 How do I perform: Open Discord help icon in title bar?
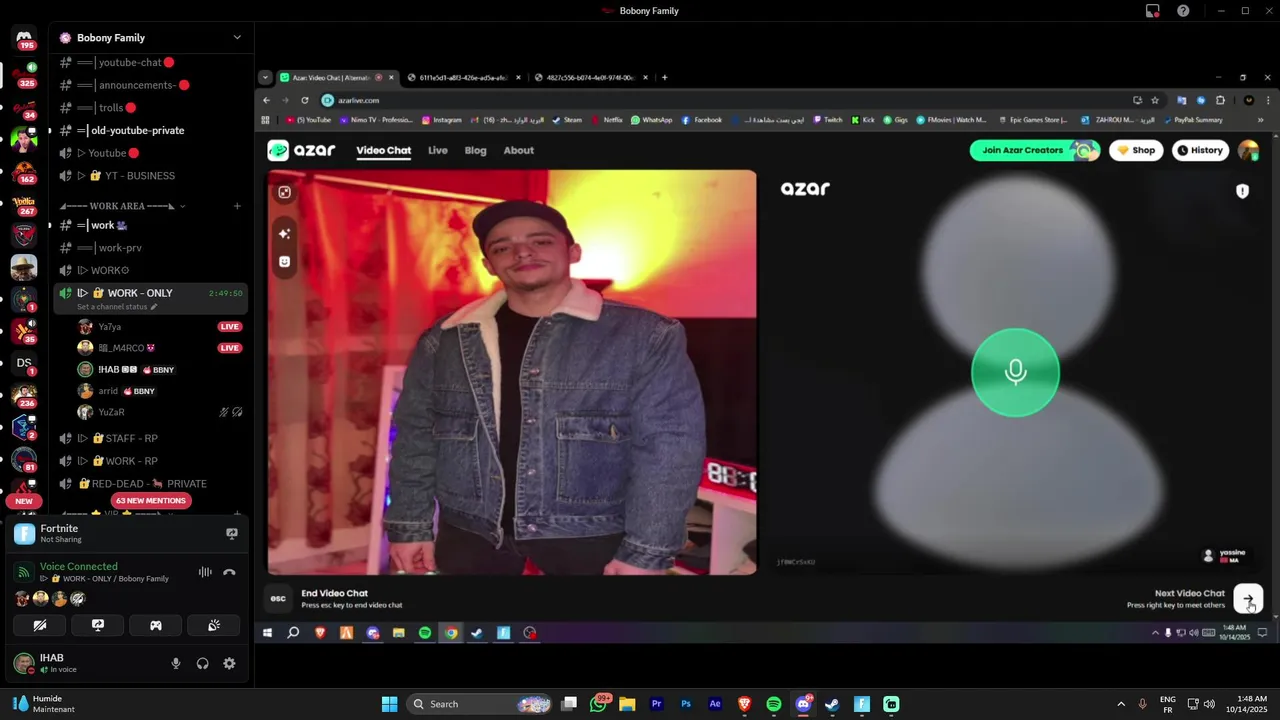click(x=1183, y=11)
